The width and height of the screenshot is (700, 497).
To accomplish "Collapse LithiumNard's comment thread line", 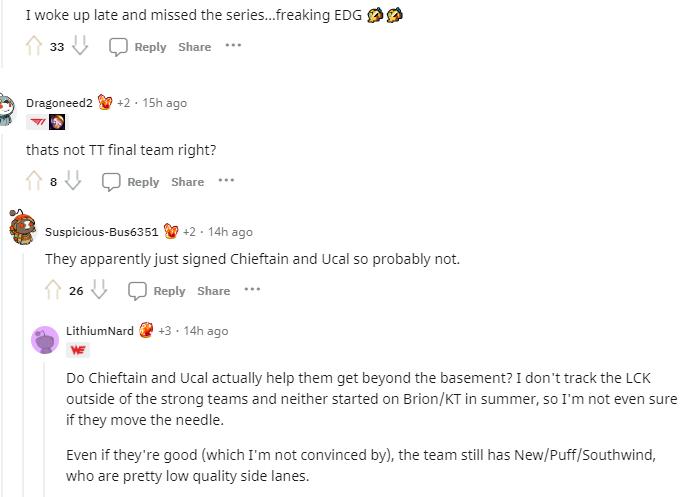I will (x=44, y=429).
